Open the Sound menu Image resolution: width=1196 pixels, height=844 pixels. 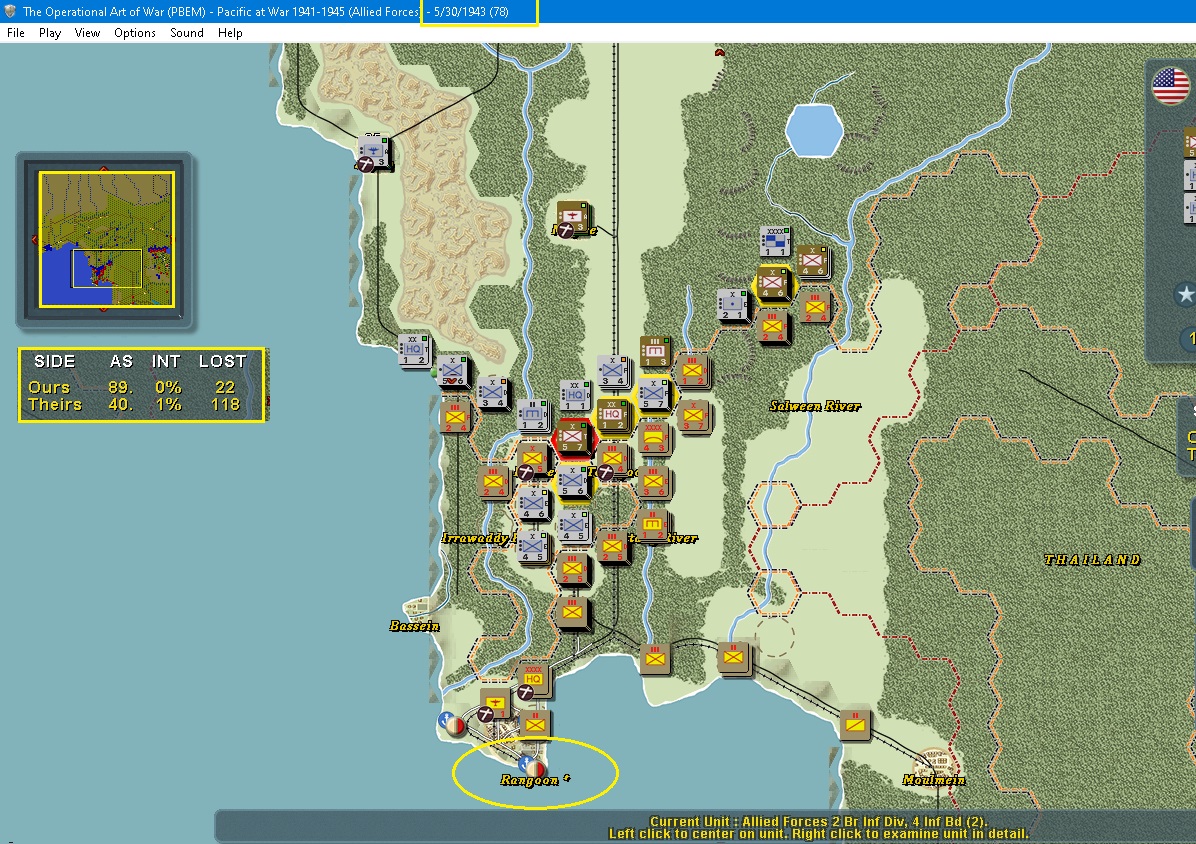point(187,33)
